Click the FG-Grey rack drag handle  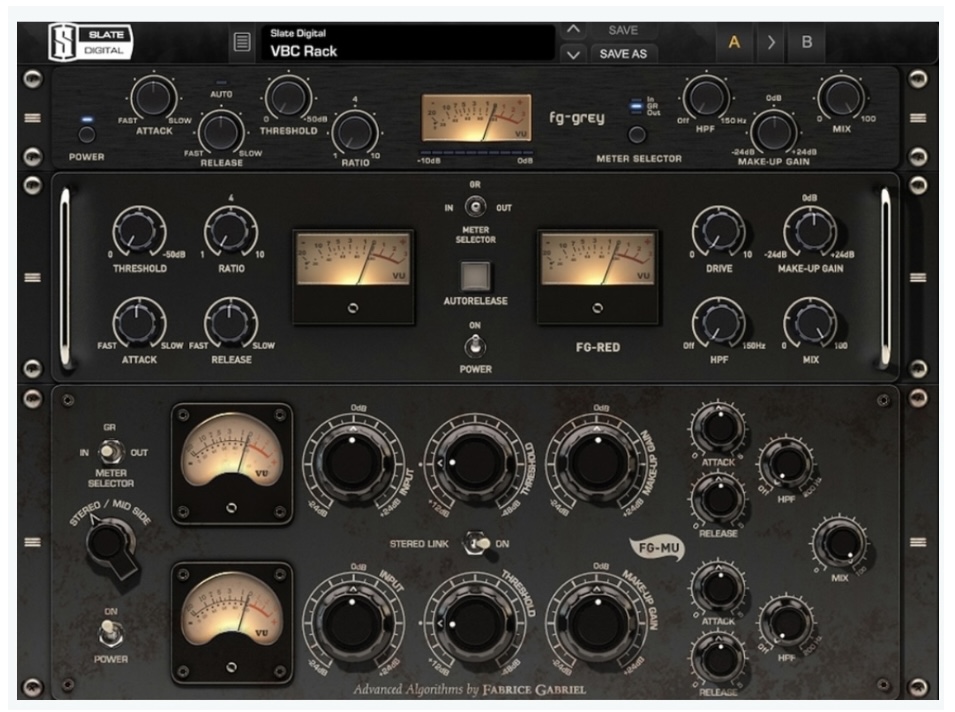tap(34, 118)
